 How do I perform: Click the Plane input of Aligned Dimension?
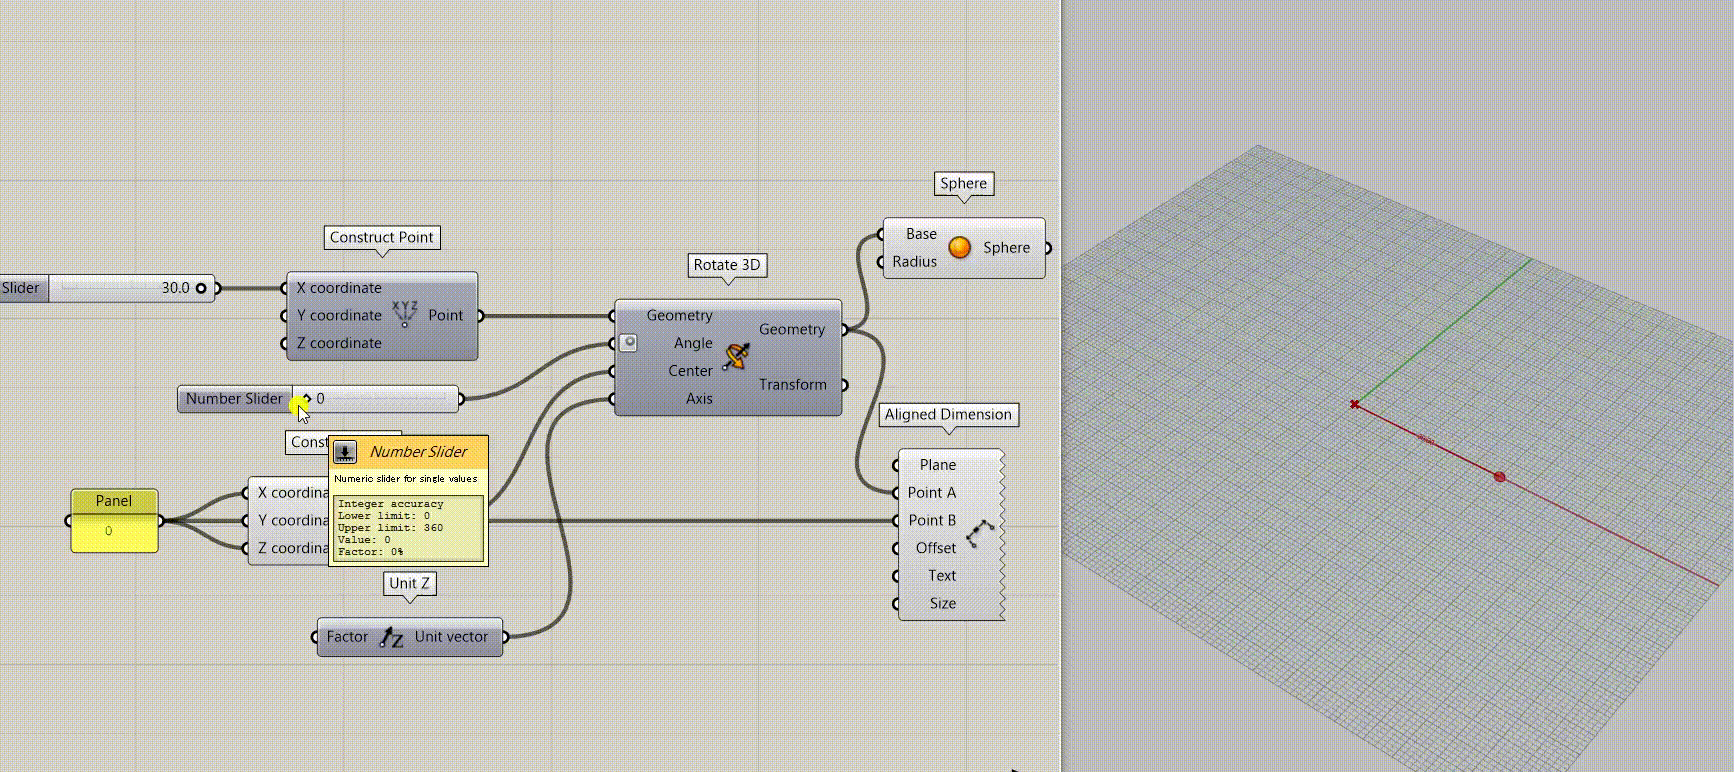938,465
